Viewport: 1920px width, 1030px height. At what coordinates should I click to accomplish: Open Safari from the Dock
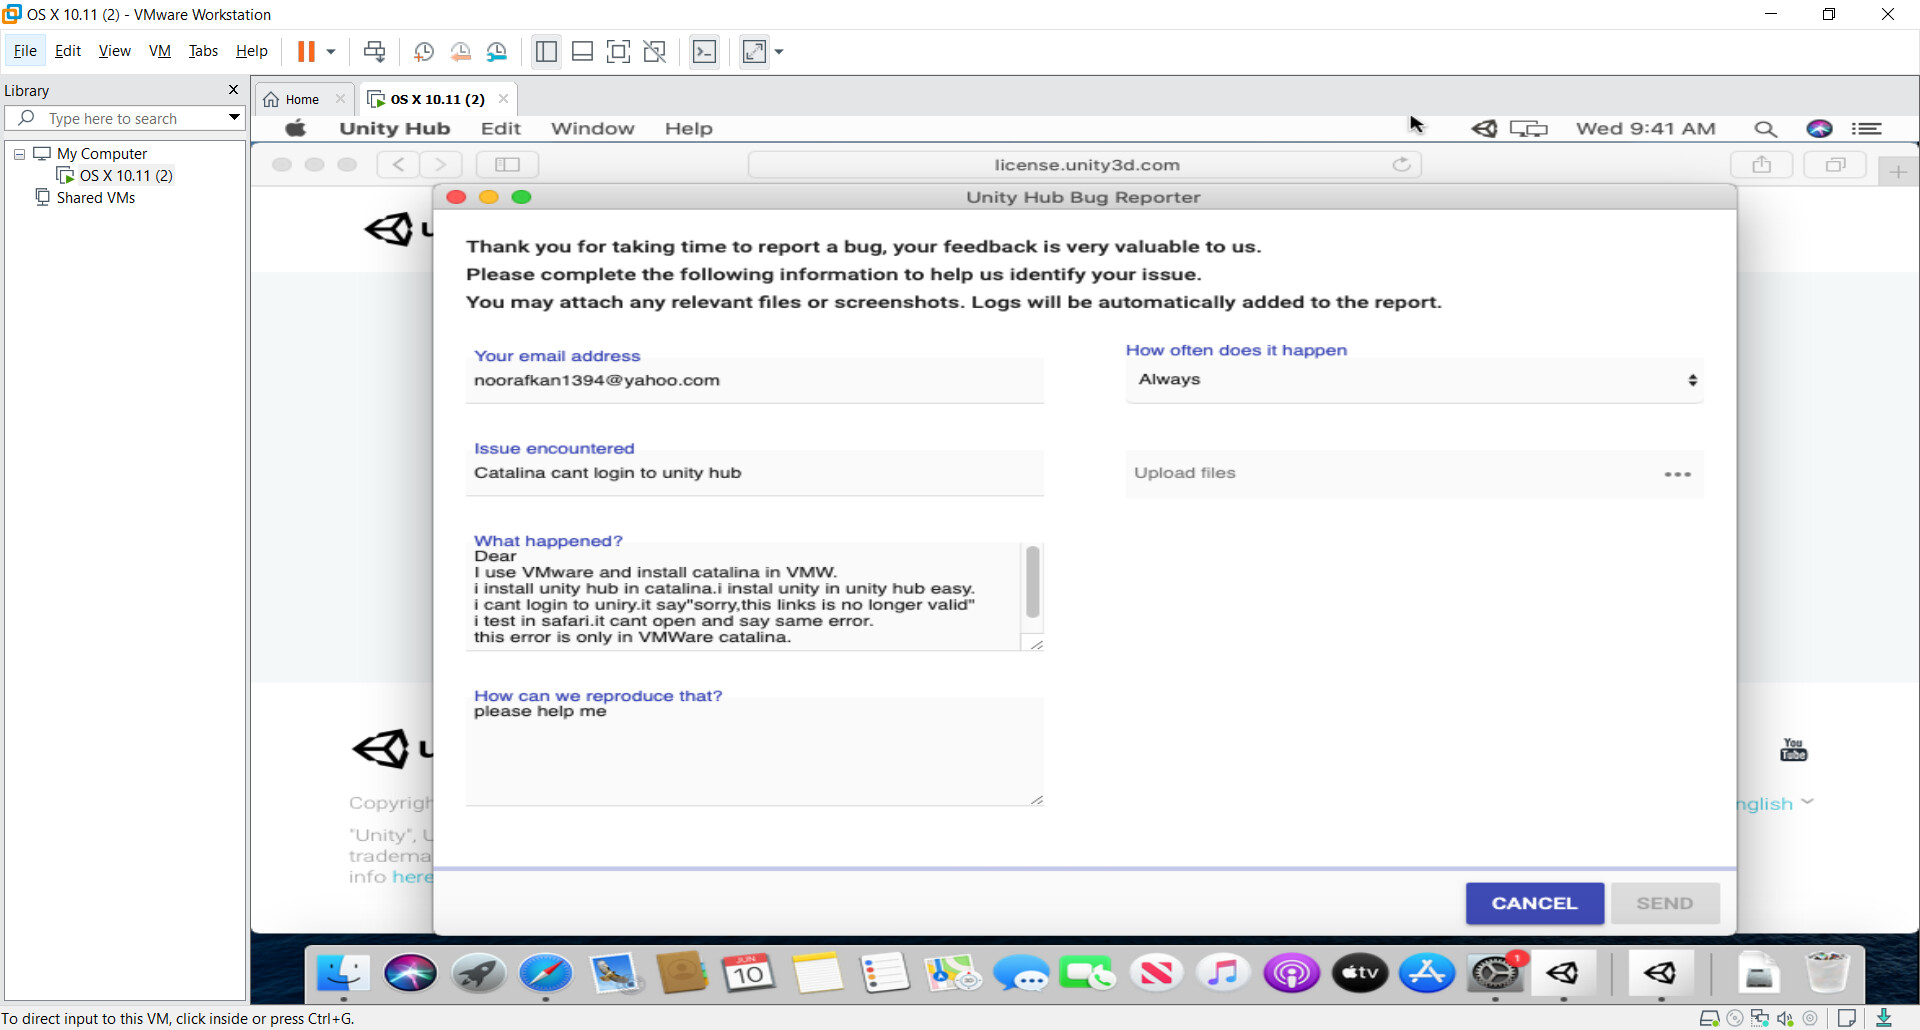[546, 972]
